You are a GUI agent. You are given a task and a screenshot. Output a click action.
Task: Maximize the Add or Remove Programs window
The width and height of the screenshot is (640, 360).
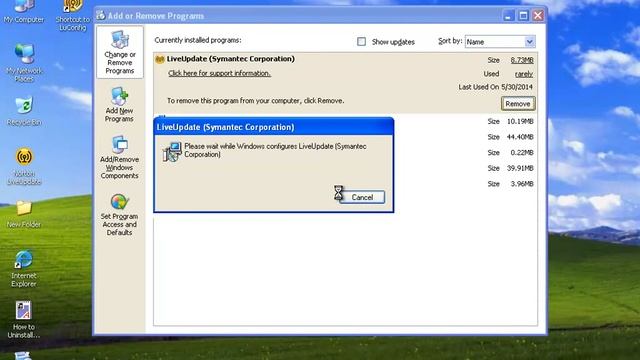coord(523,16)
